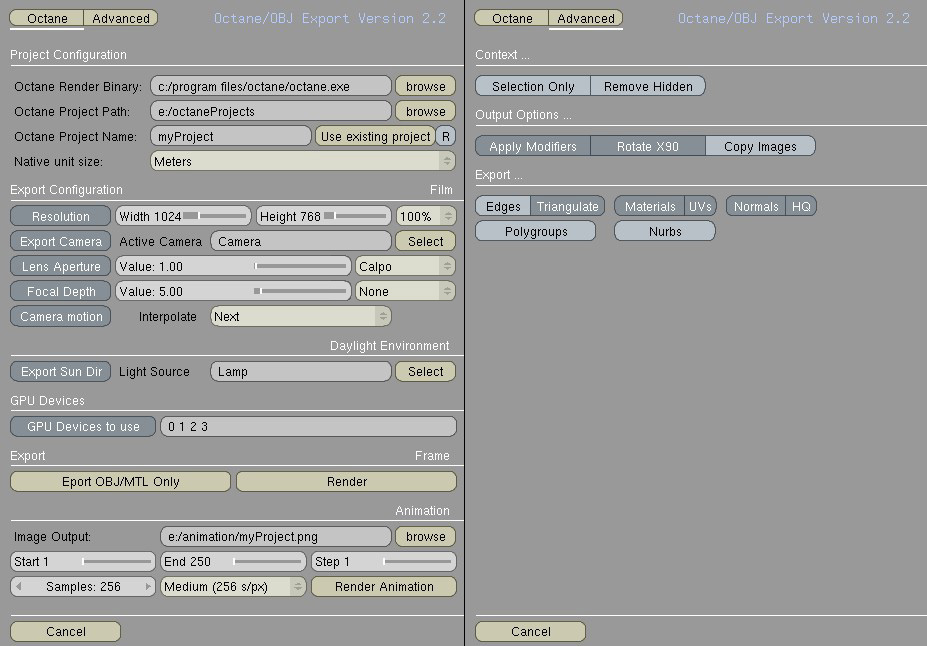
Task: Browse for Image Output path
Action: pos(425,536)
